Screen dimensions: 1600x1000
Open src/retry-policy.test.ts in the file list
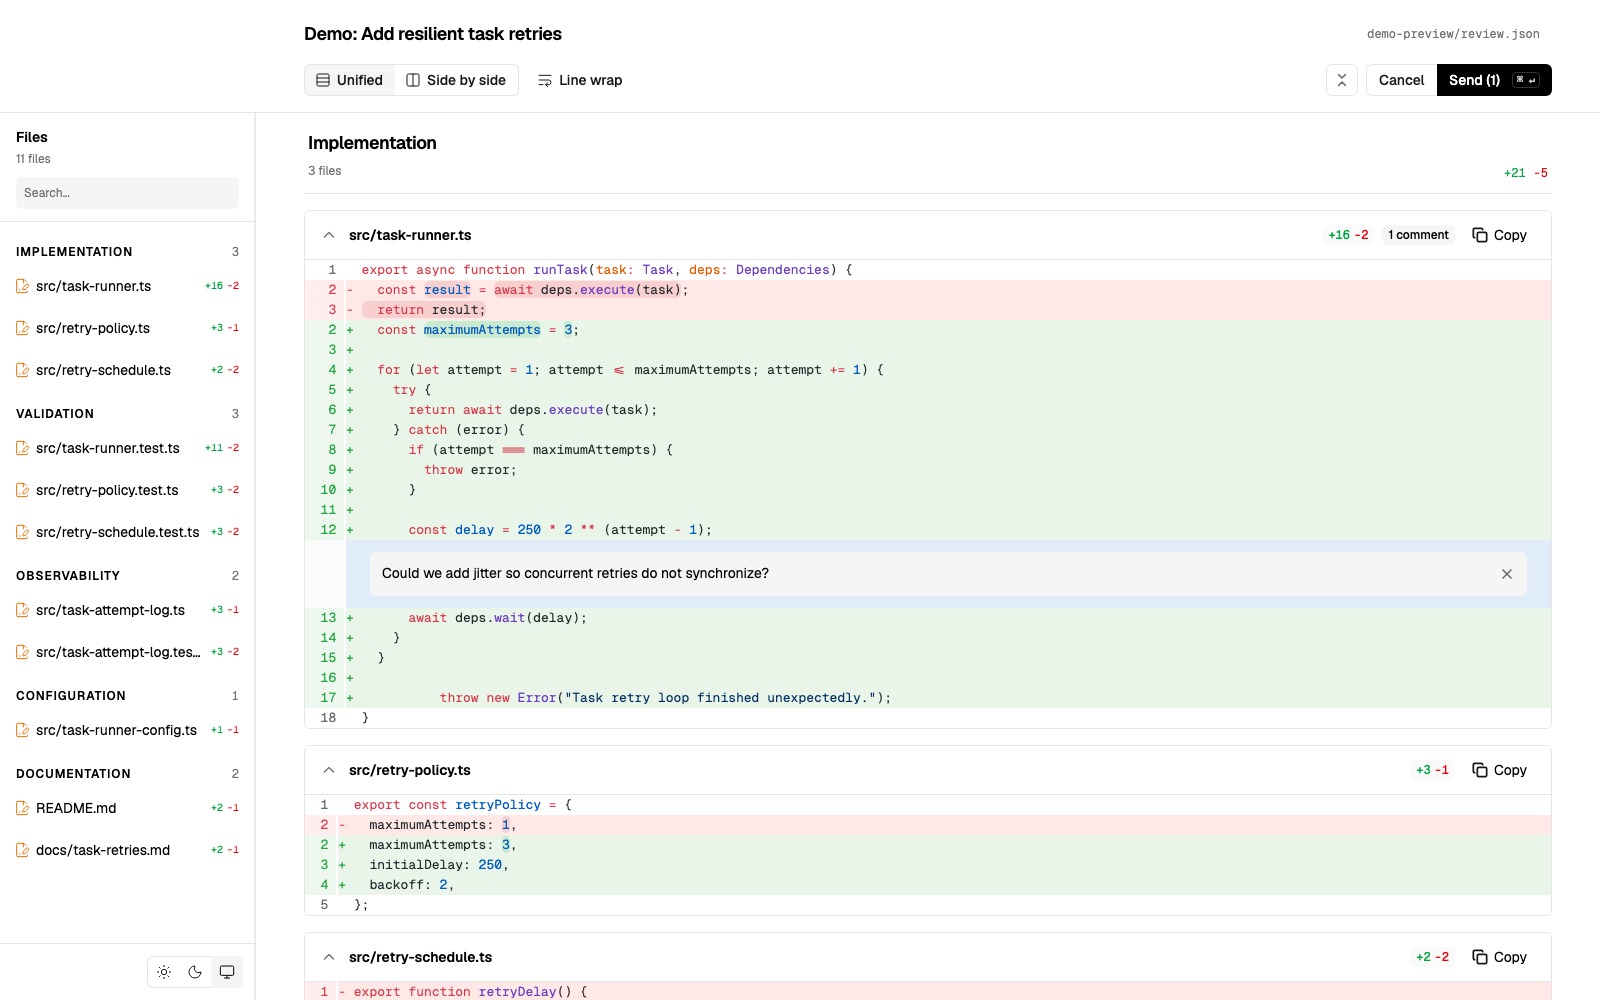127,490
